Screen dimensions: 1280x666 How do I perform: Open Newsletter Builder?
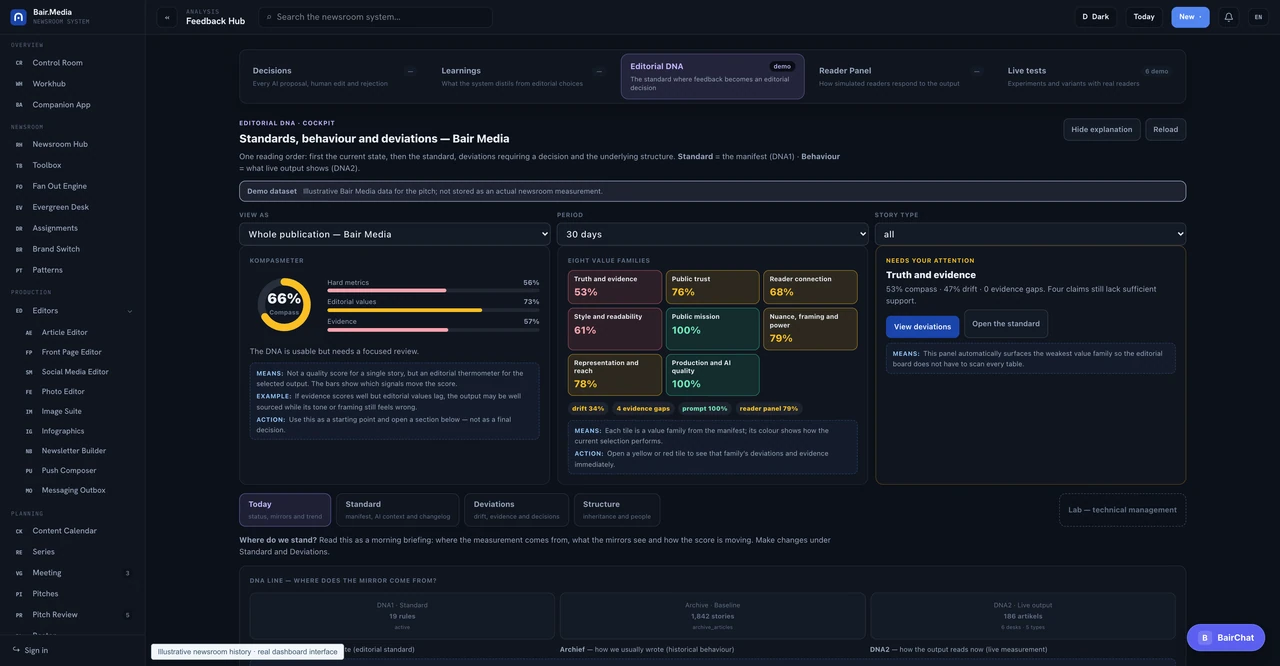(x=78, y=451)
